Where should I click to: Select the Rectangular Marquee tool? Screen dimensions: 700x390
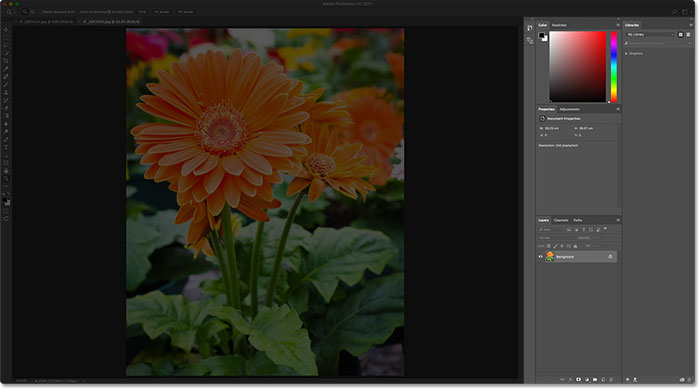tap(6, 37)
